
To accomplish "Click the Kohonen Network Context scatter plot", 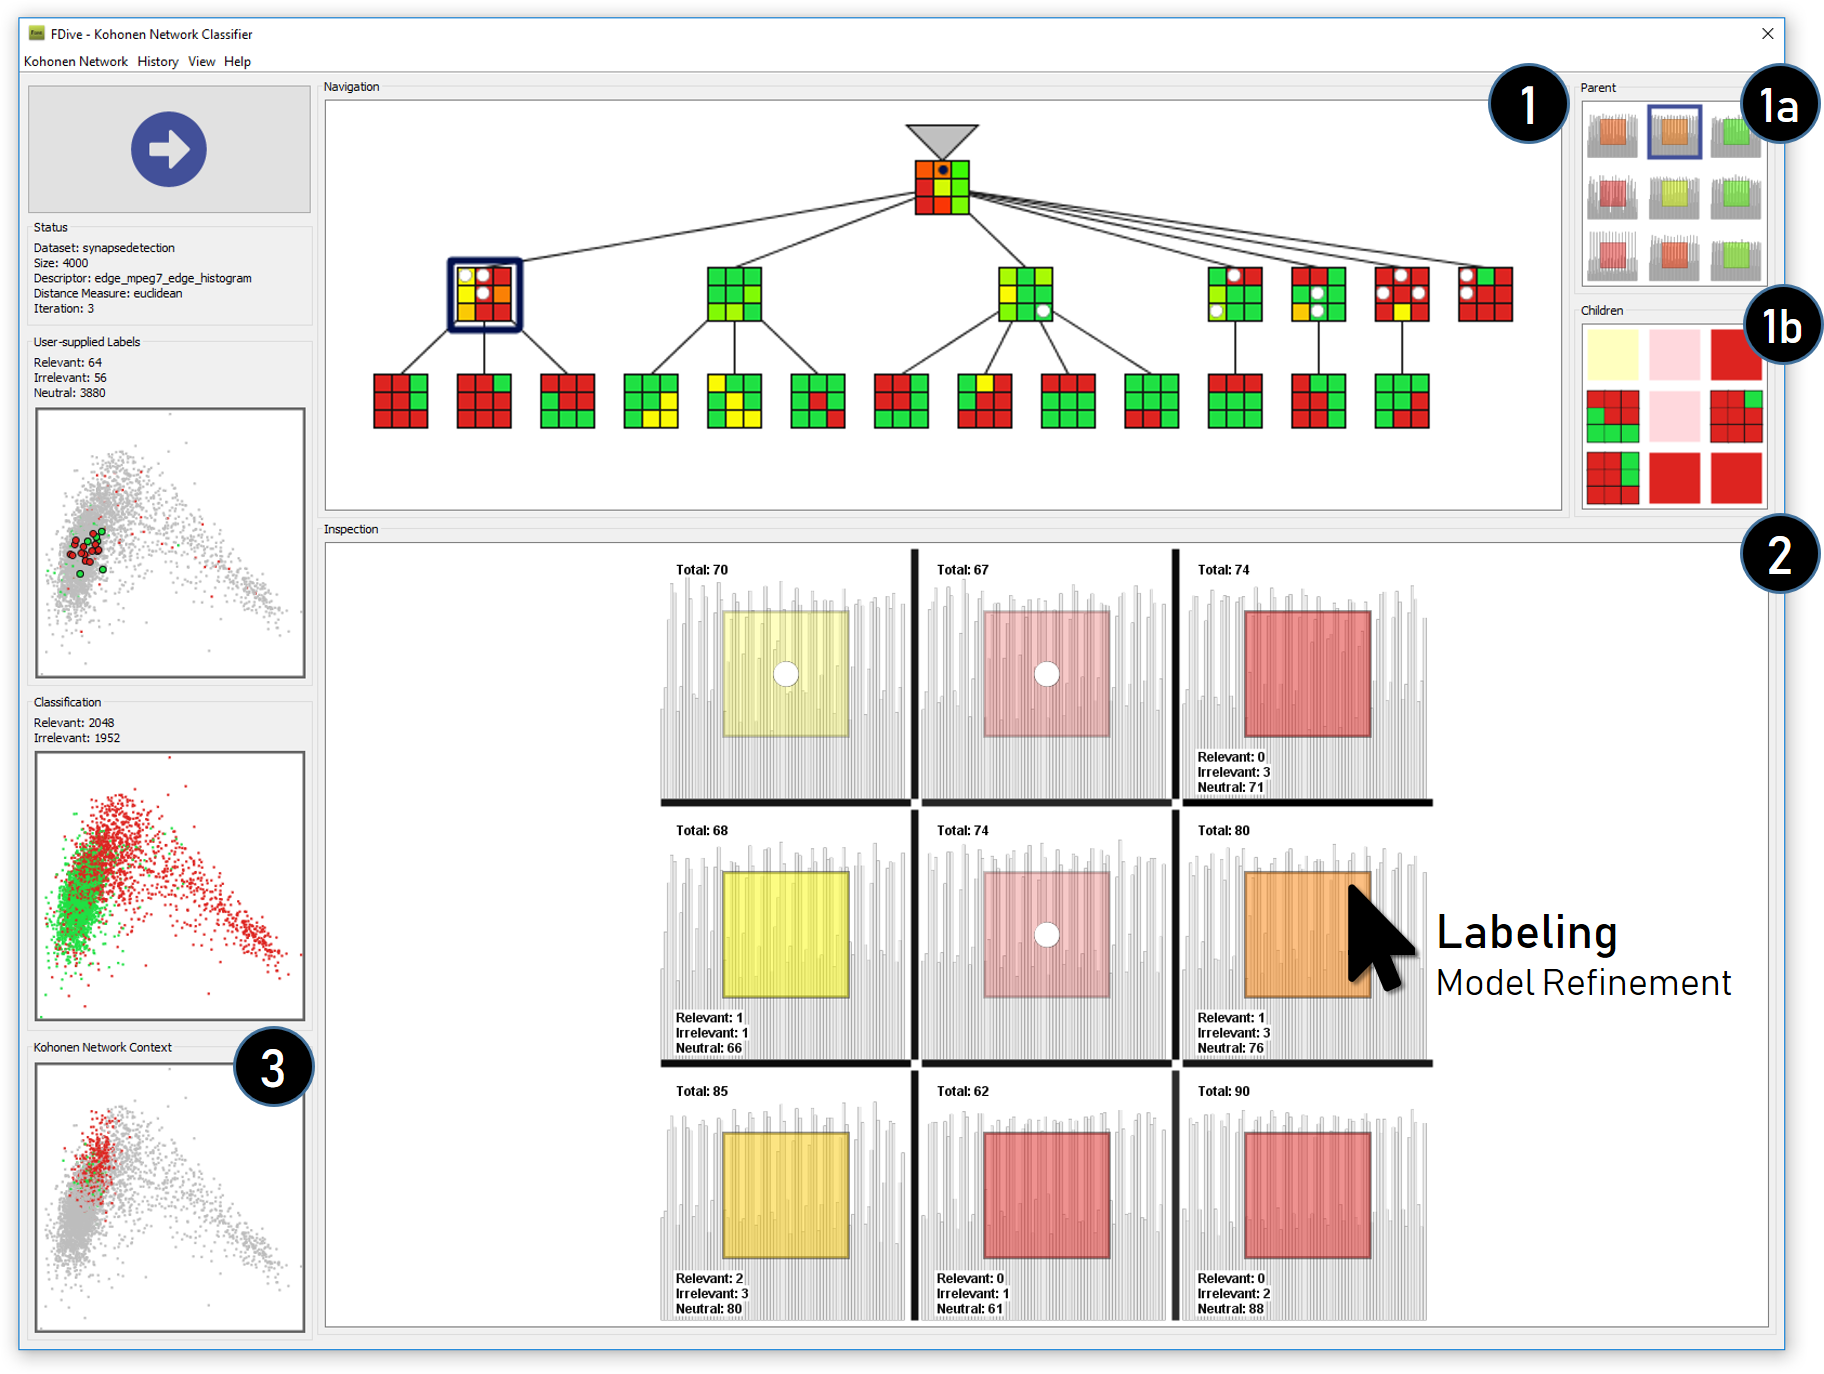I will tap(170, 1197).
